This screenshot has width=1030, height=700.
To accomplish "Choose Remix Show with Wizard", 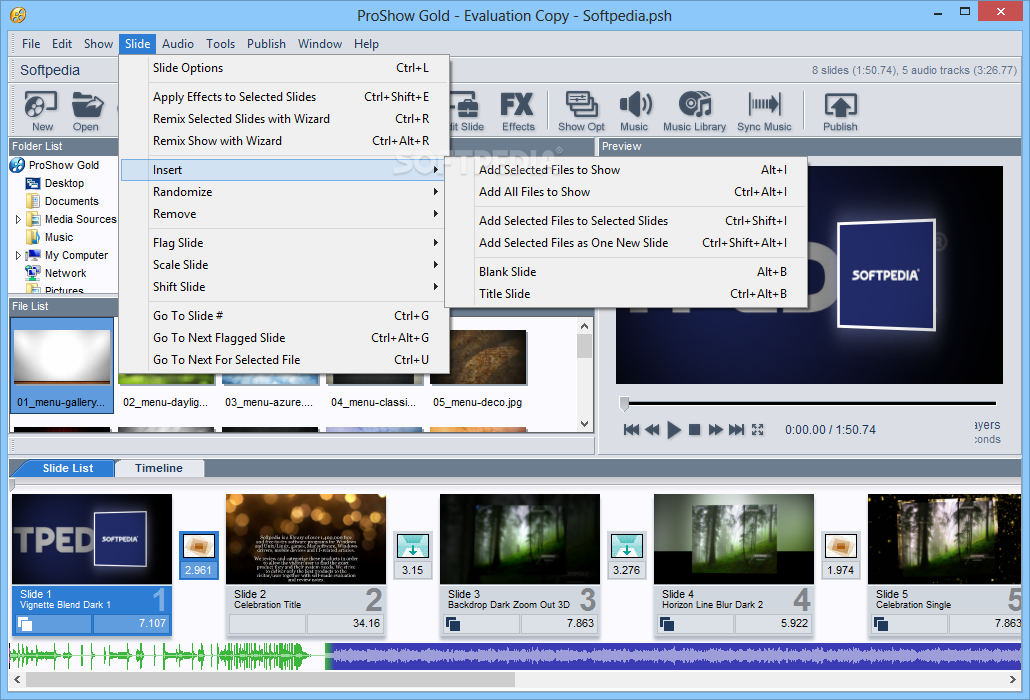I will (284, 141).
